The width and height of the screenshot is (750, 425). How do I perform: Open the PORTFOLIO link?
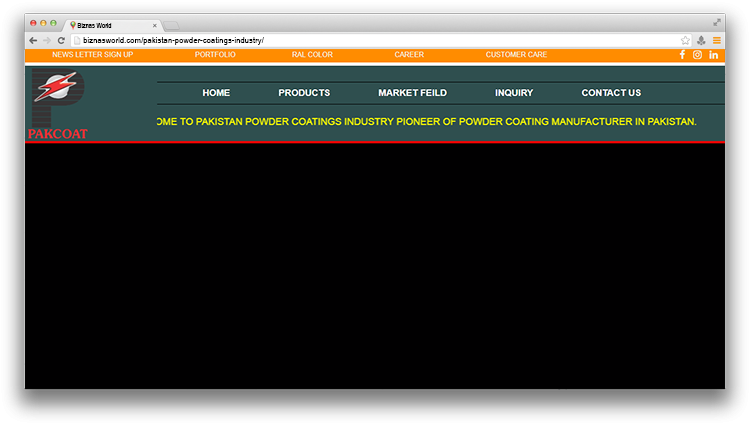click(x=215, y=55)
